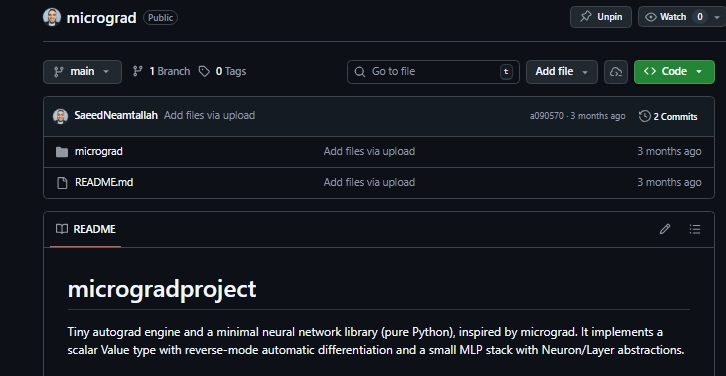Click '3 months ago' in micrograd folder row
The width and height of the screenshot is (726, 376).
(669, 151)
